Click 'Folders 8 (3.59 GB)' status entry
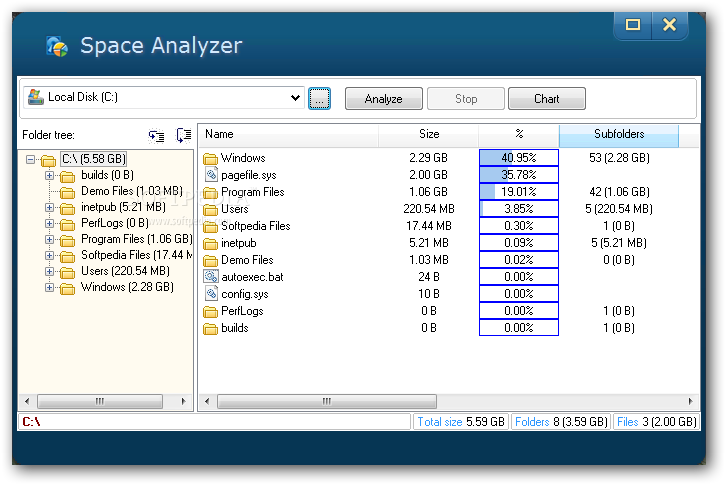Image resolution: width=726 pixels, height=485 pixels. pyautogui.click(x=561, y=422)
